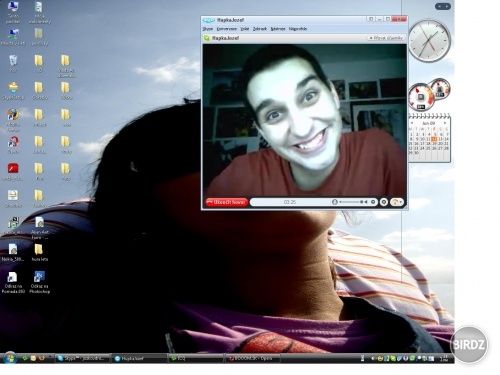Click the CPU meter gadget
Screen dimensions: 500x375
click(x=429, y=94)
